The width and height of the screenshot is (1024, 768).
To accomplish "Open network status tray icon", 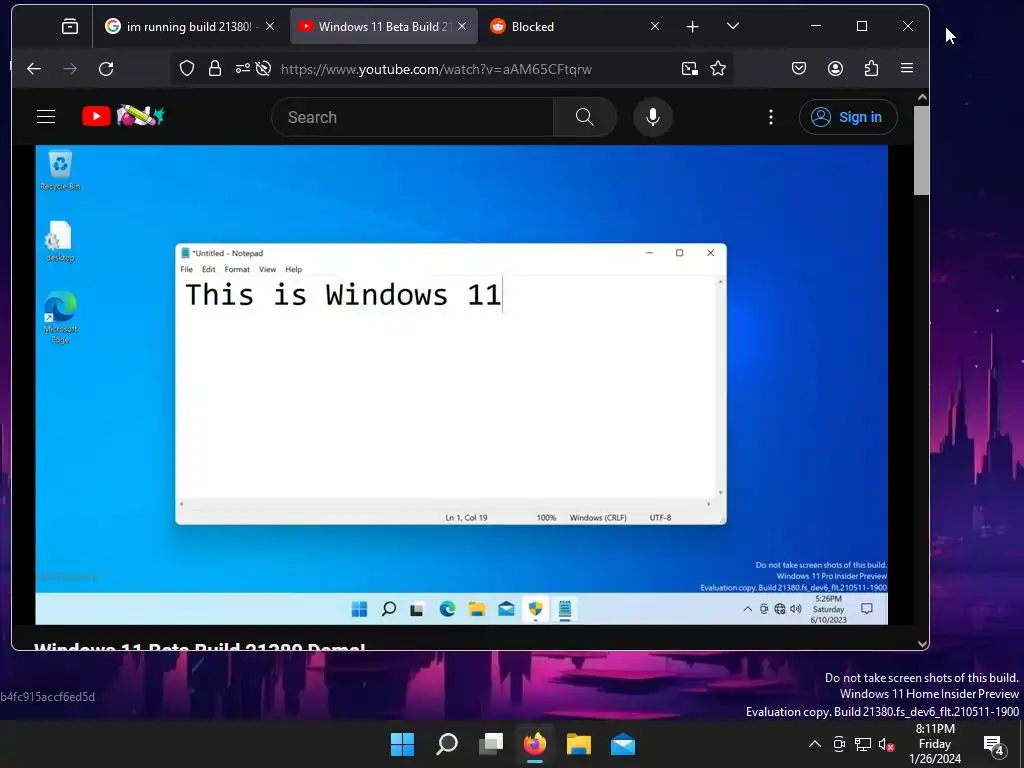I will pos(863,744).
